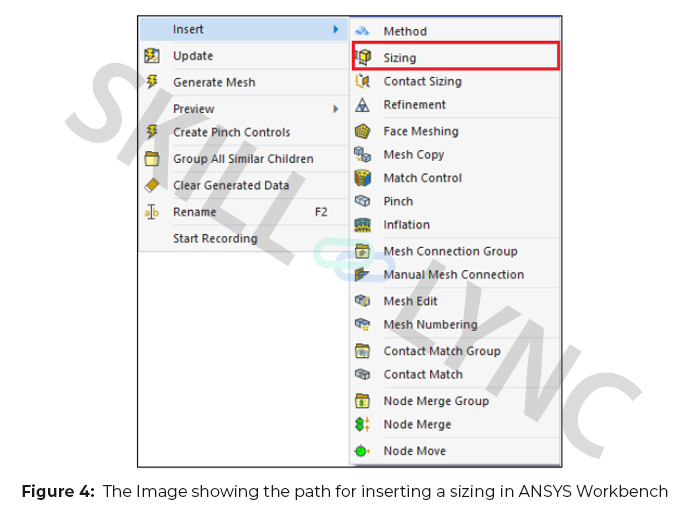Image resolution: width=700 pixels, height=514 pixels.
Task: Choose Start Recording
Action: click(x=244, y=238)
